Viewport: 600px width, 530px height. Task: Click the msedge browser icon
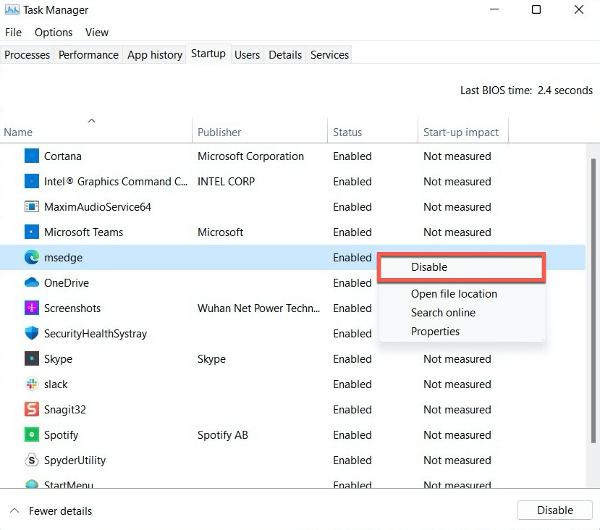[31, 257]
